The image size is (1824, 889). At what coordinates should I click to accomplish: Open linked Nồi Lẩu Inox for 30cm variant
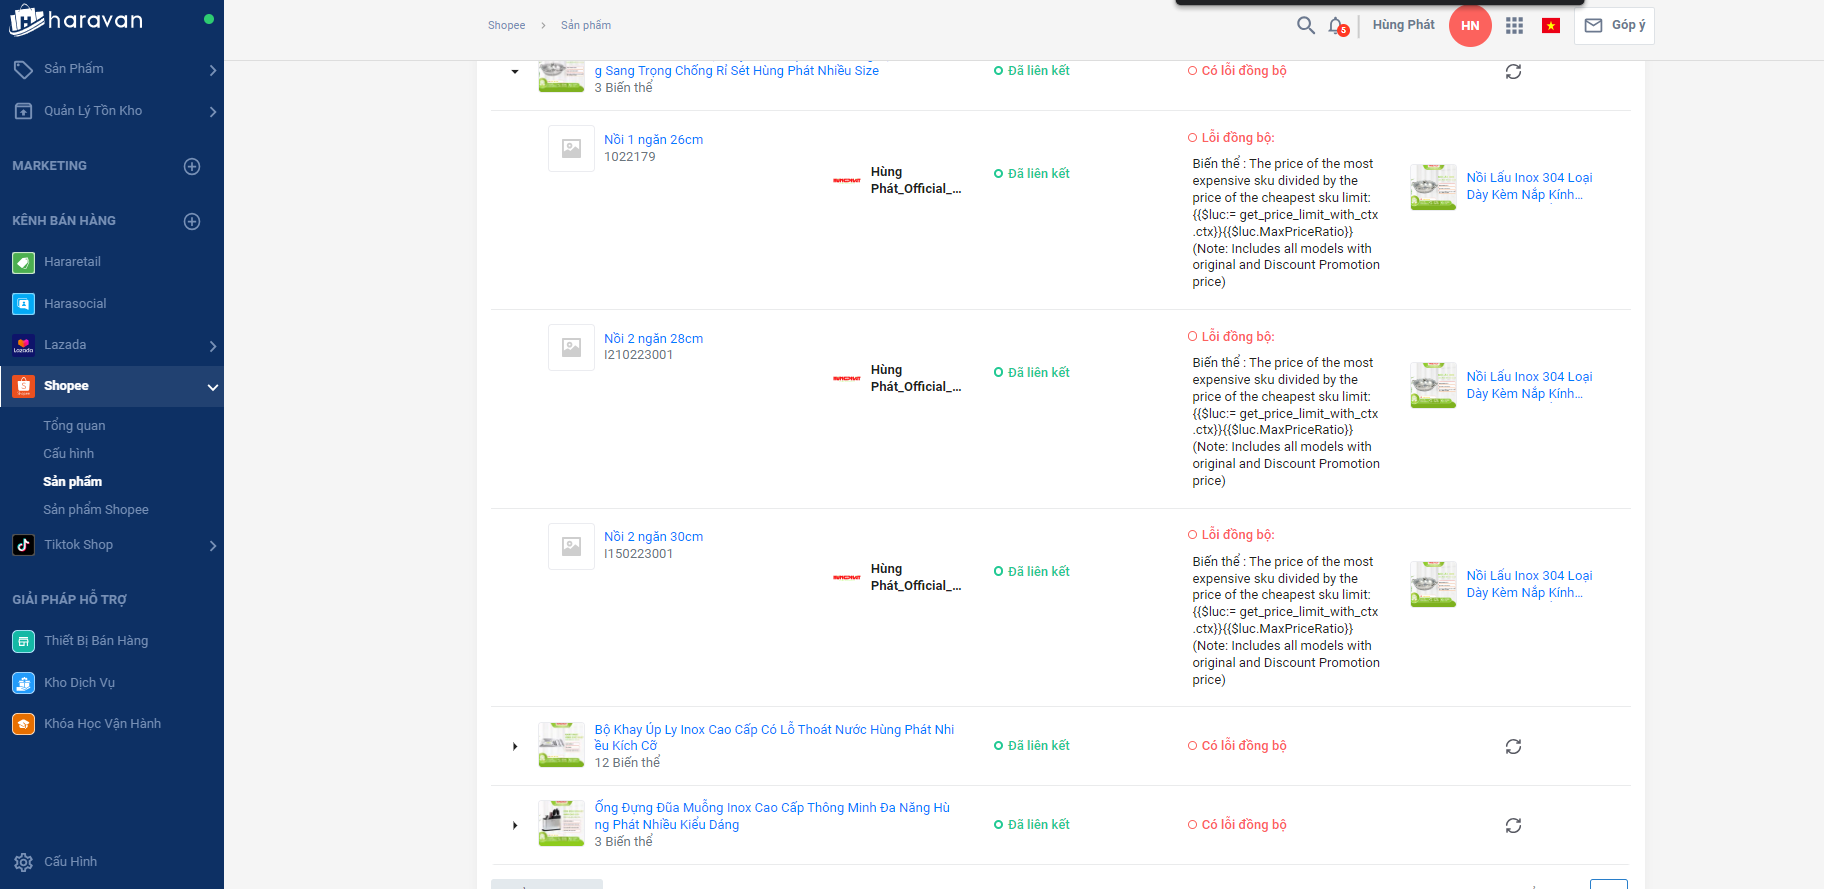pyautogui.click(x=1529, y=584)
